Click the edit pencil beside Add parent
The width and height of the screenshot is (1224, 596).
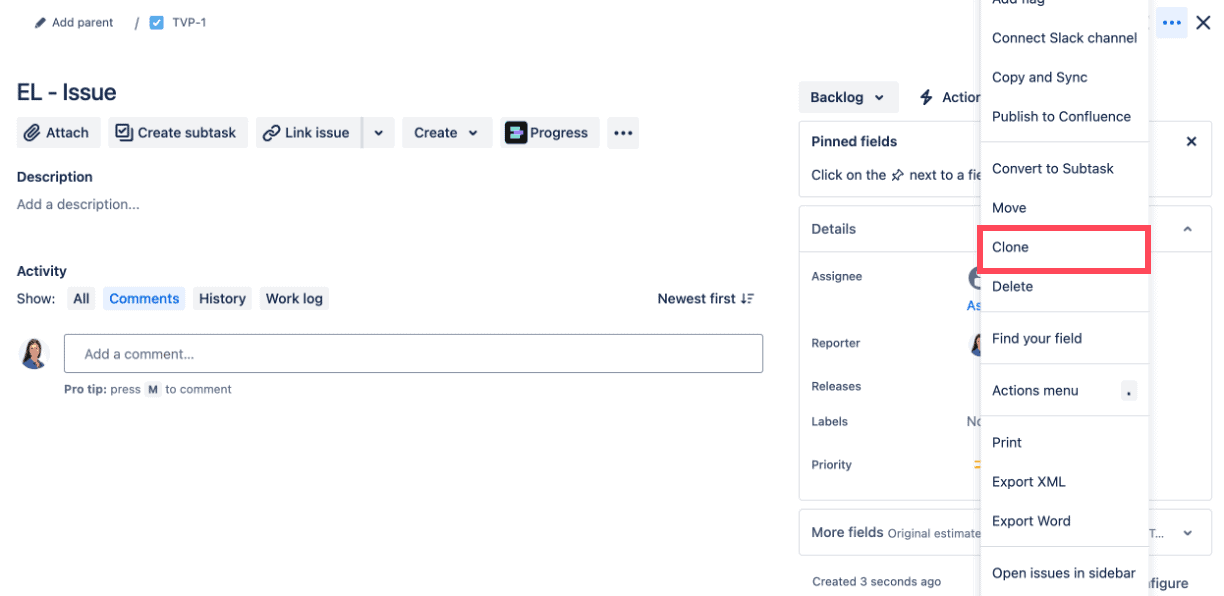click(x=38, y=21)
